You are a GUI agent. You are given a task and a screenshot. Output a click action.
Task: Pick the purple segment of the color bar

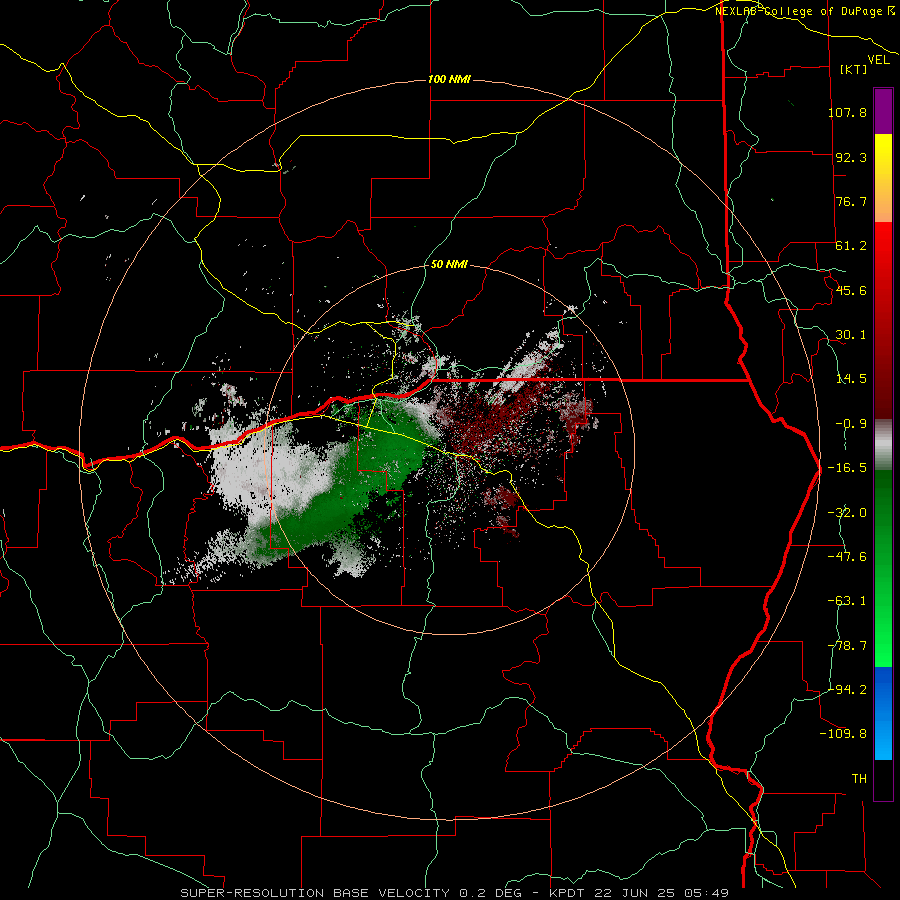click(883, 111)
